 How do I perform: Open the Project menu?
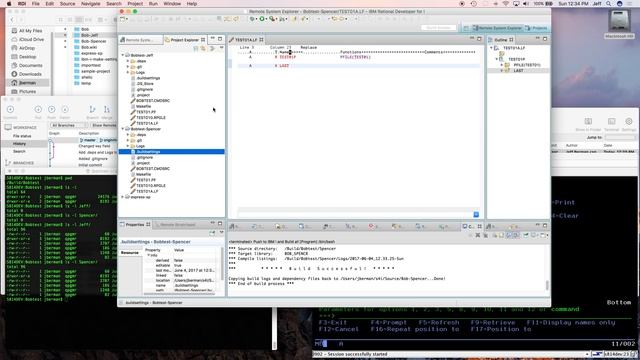pos(135,4)
